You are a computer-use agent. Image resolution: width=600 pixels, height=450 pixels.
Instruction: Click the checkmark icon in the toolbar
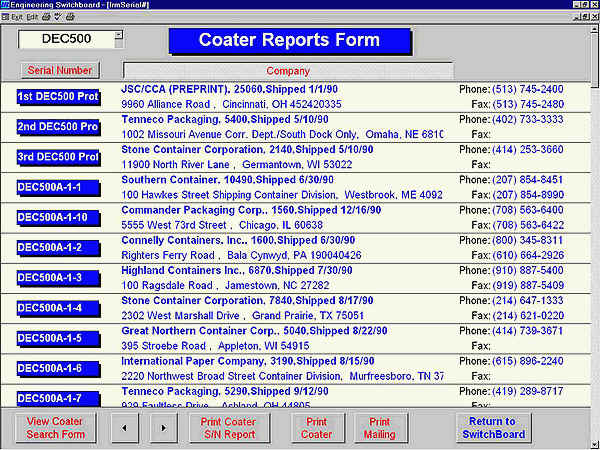click(58, 17)
